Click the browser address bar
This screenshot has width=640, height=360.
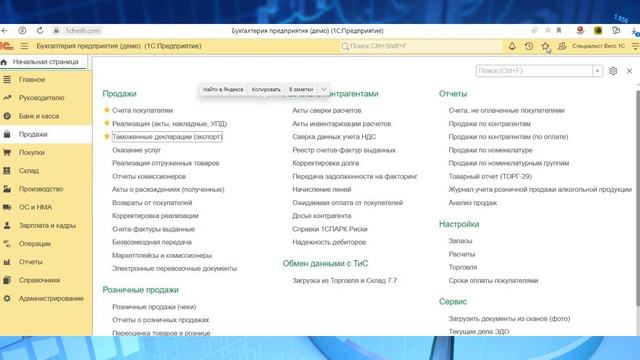tap(83, 31)
